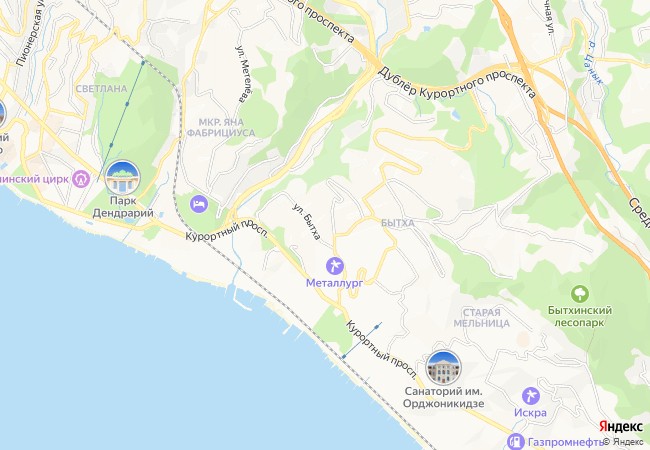The image size is (650, 450).
Task: Click the partially visible landmark icon at left edge
Action: click(3, 114)
